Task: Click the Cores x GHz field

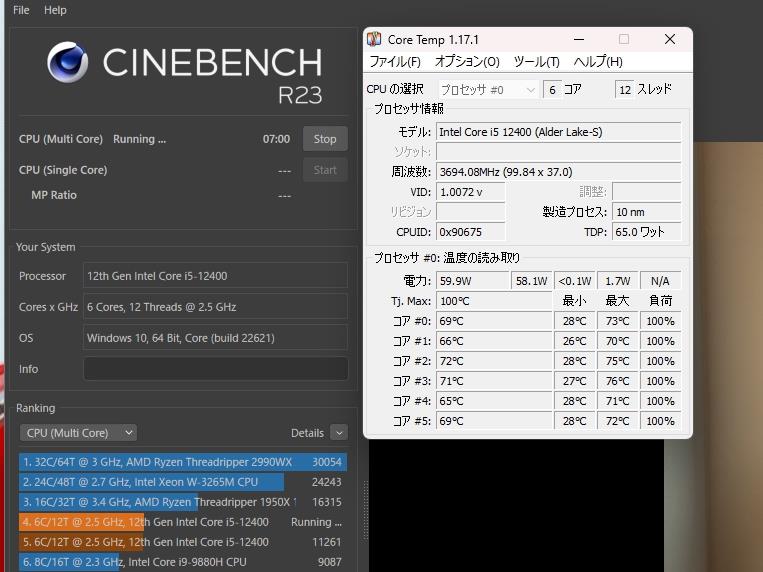Action: (216, 307)
